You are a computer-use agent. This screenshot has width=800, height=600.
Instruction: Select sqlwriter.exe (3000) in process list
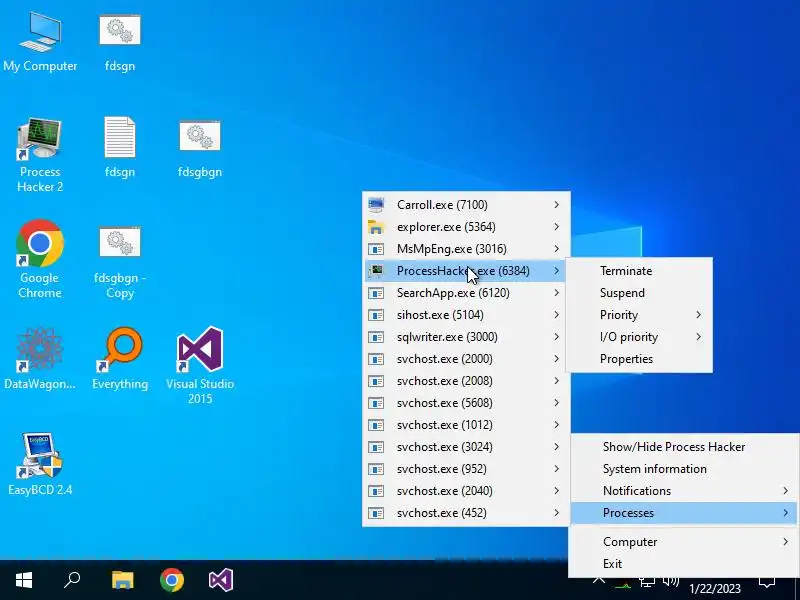tap(466, 337)
